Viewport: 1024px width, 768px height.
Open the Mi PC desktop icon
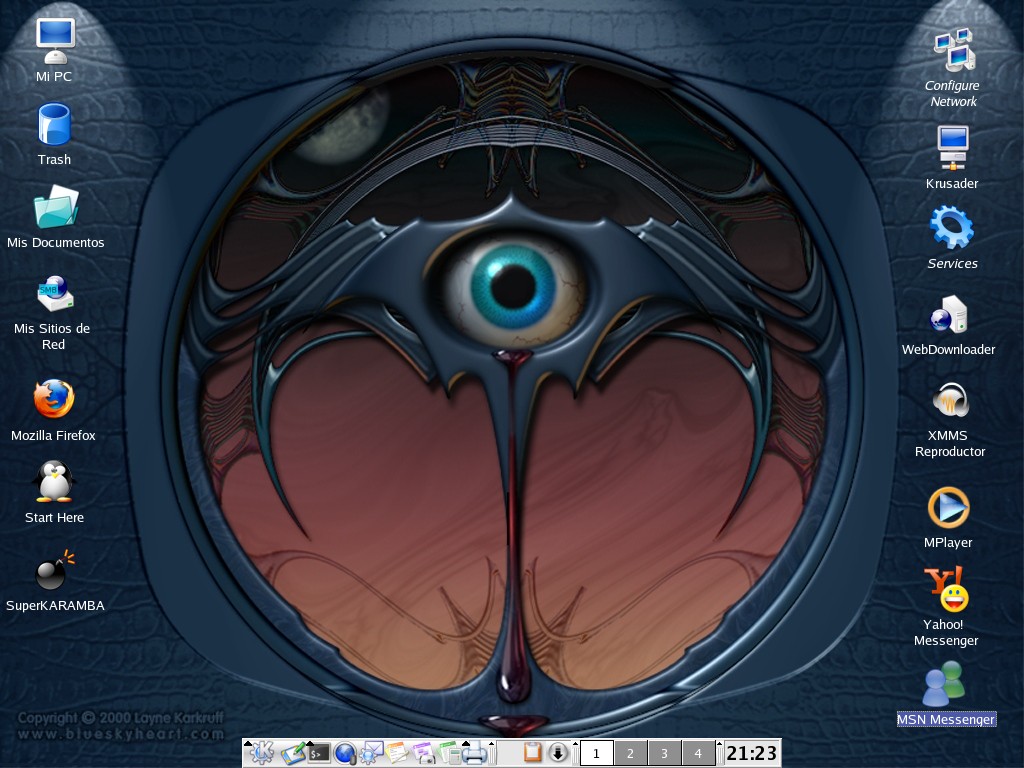tap(55, 41)
